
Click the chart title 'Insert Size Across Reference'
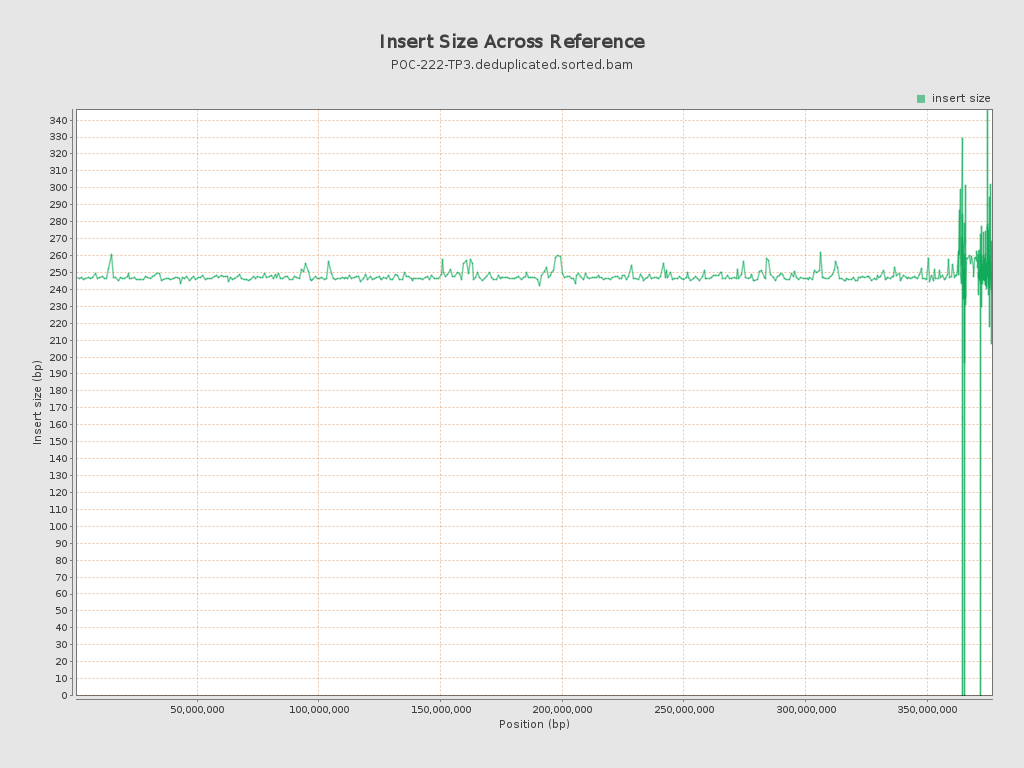tap(512, 41)
